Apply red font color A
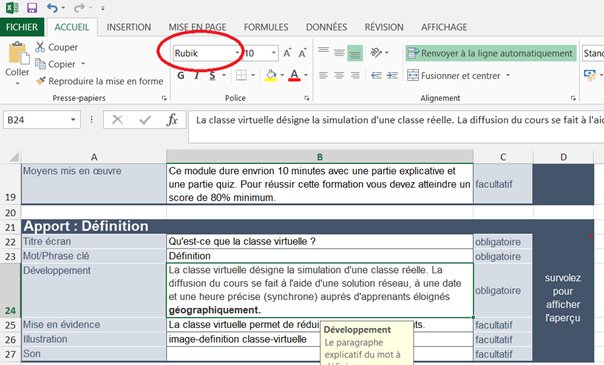This screenshot has width=604, height=365. [295, 75]
